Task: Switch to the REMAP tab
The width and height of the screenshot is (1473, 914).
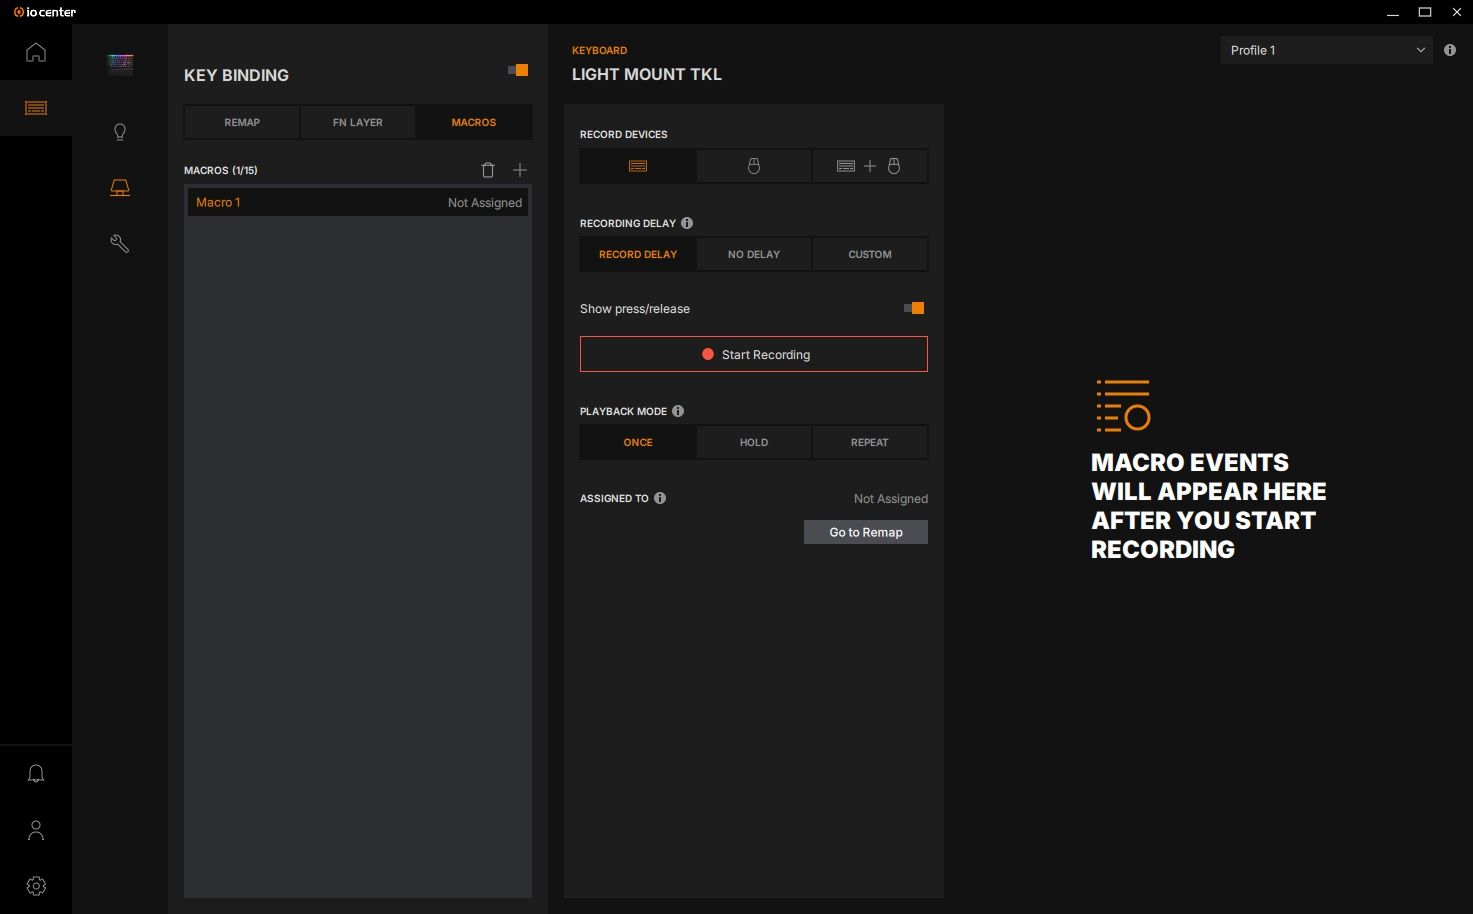Action: click(242, 122)
